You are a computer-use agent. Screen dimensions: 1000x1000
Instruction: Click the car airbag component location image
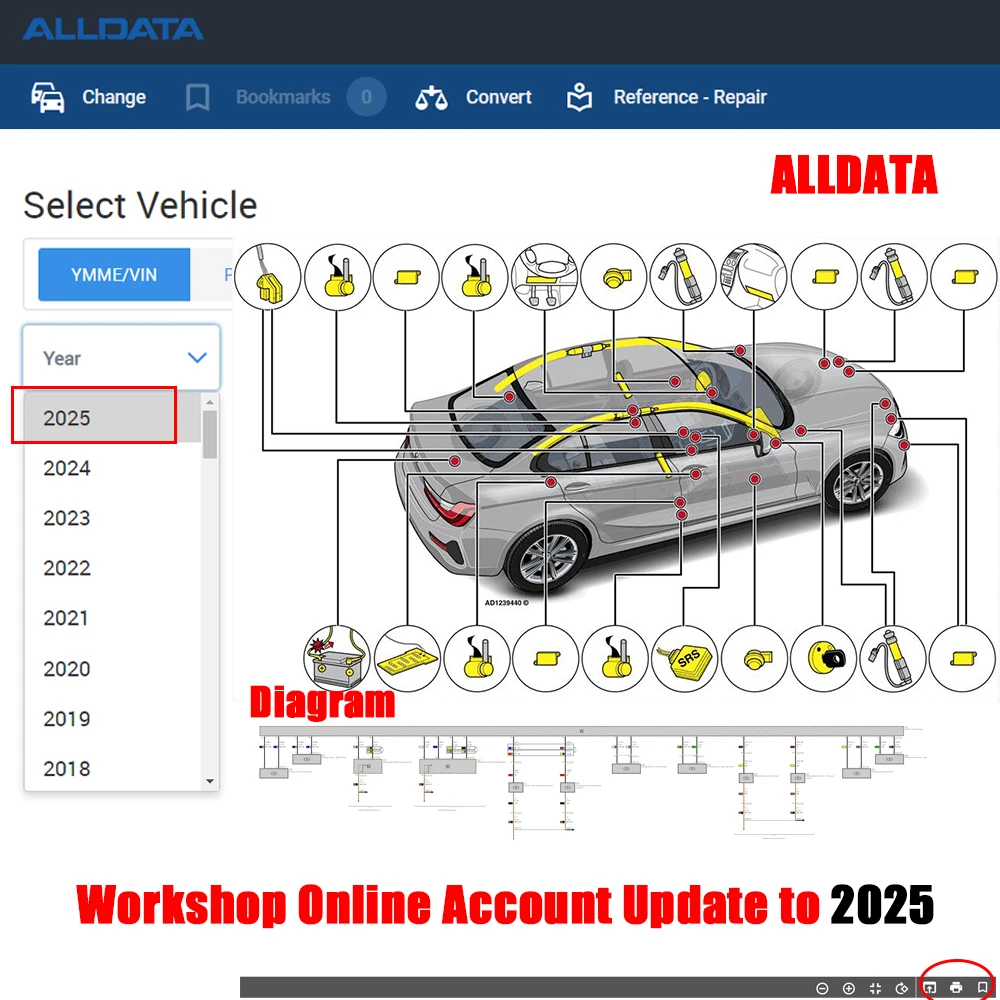tap(615, 467)
